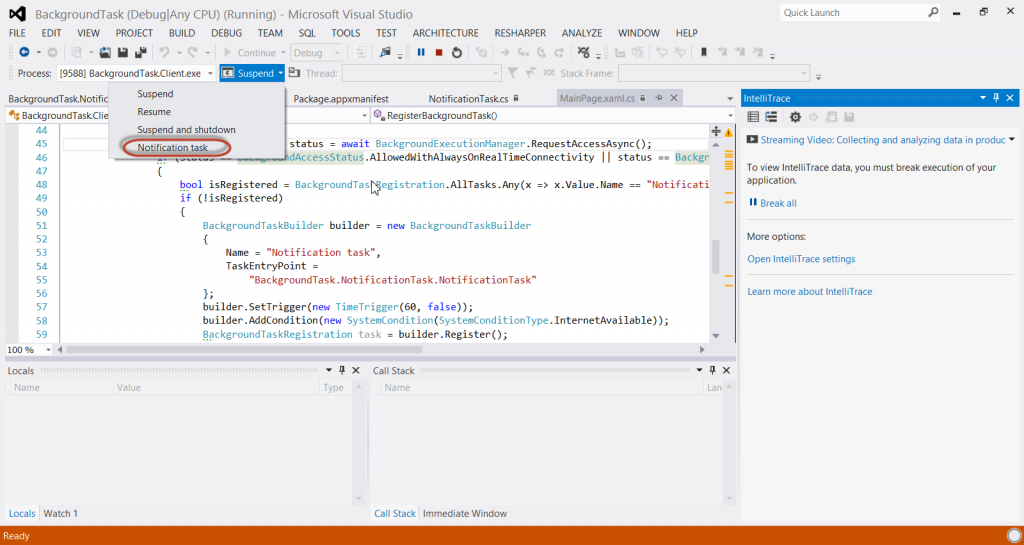
Task: Switch to the Package.appxmanifest tab
Action: [x=341, y=99]
